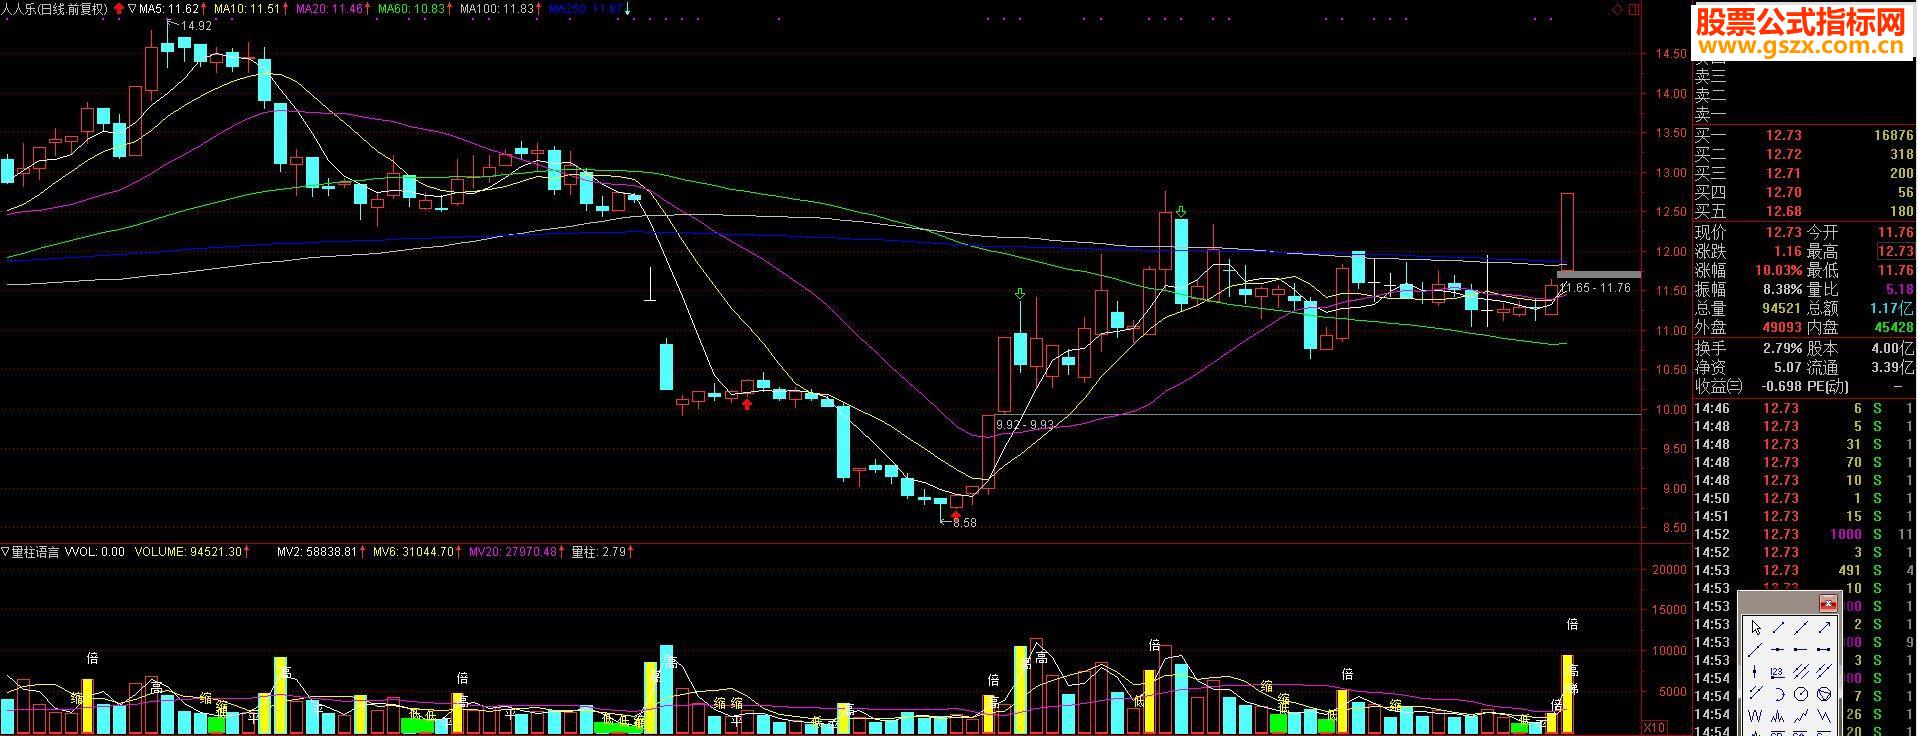
Task: Click the MA100: 11.83 indicator label
Action: (497, 9)
